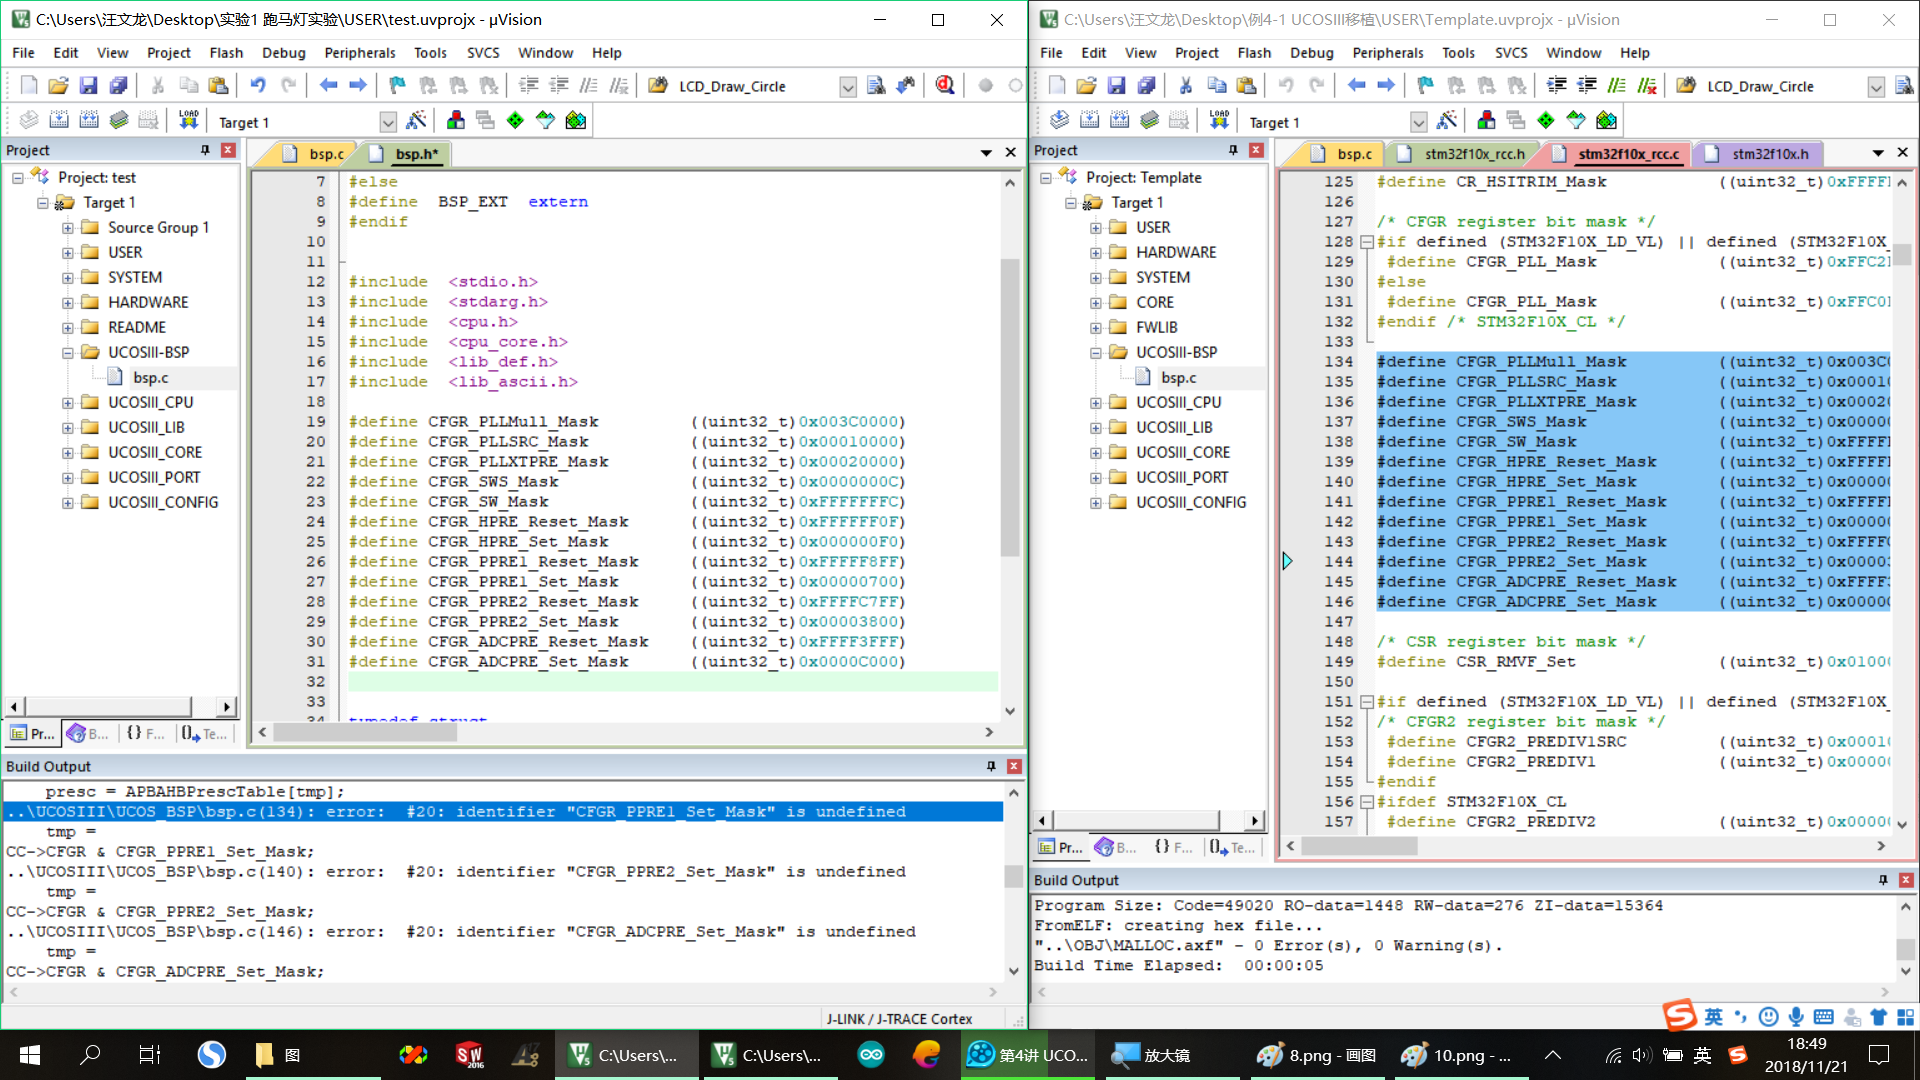
Task: Click Indent selection icon in test.uvprojx toolbar
Action: click(528, 86)
